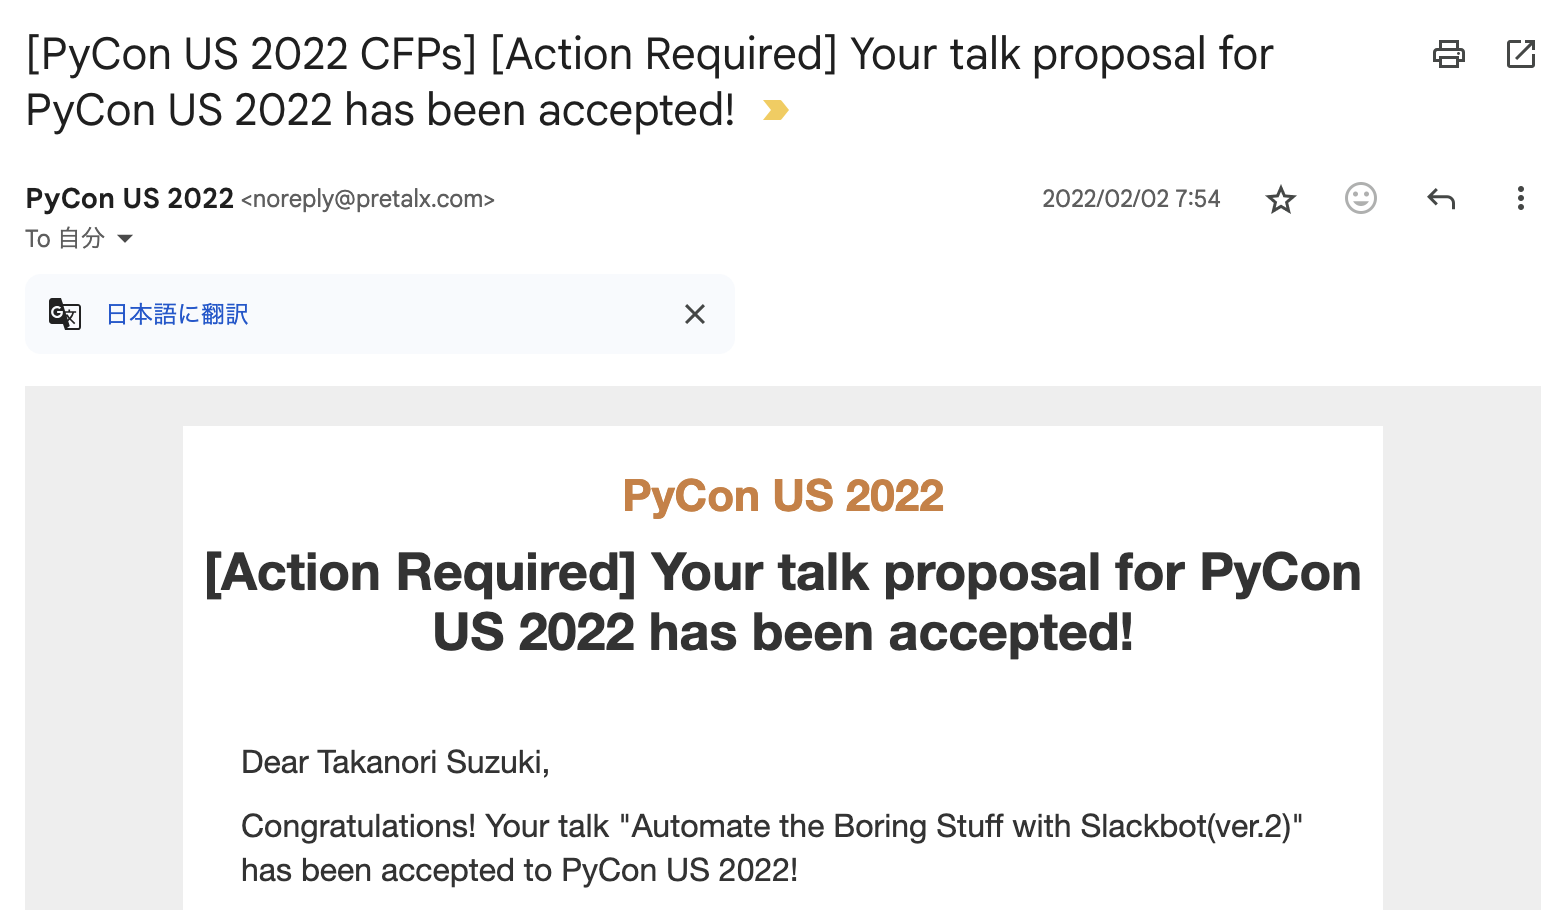Click the 2022/02/02 7:54 timestamp
Screen dimensions: 1558x910
click(1131, 199)
